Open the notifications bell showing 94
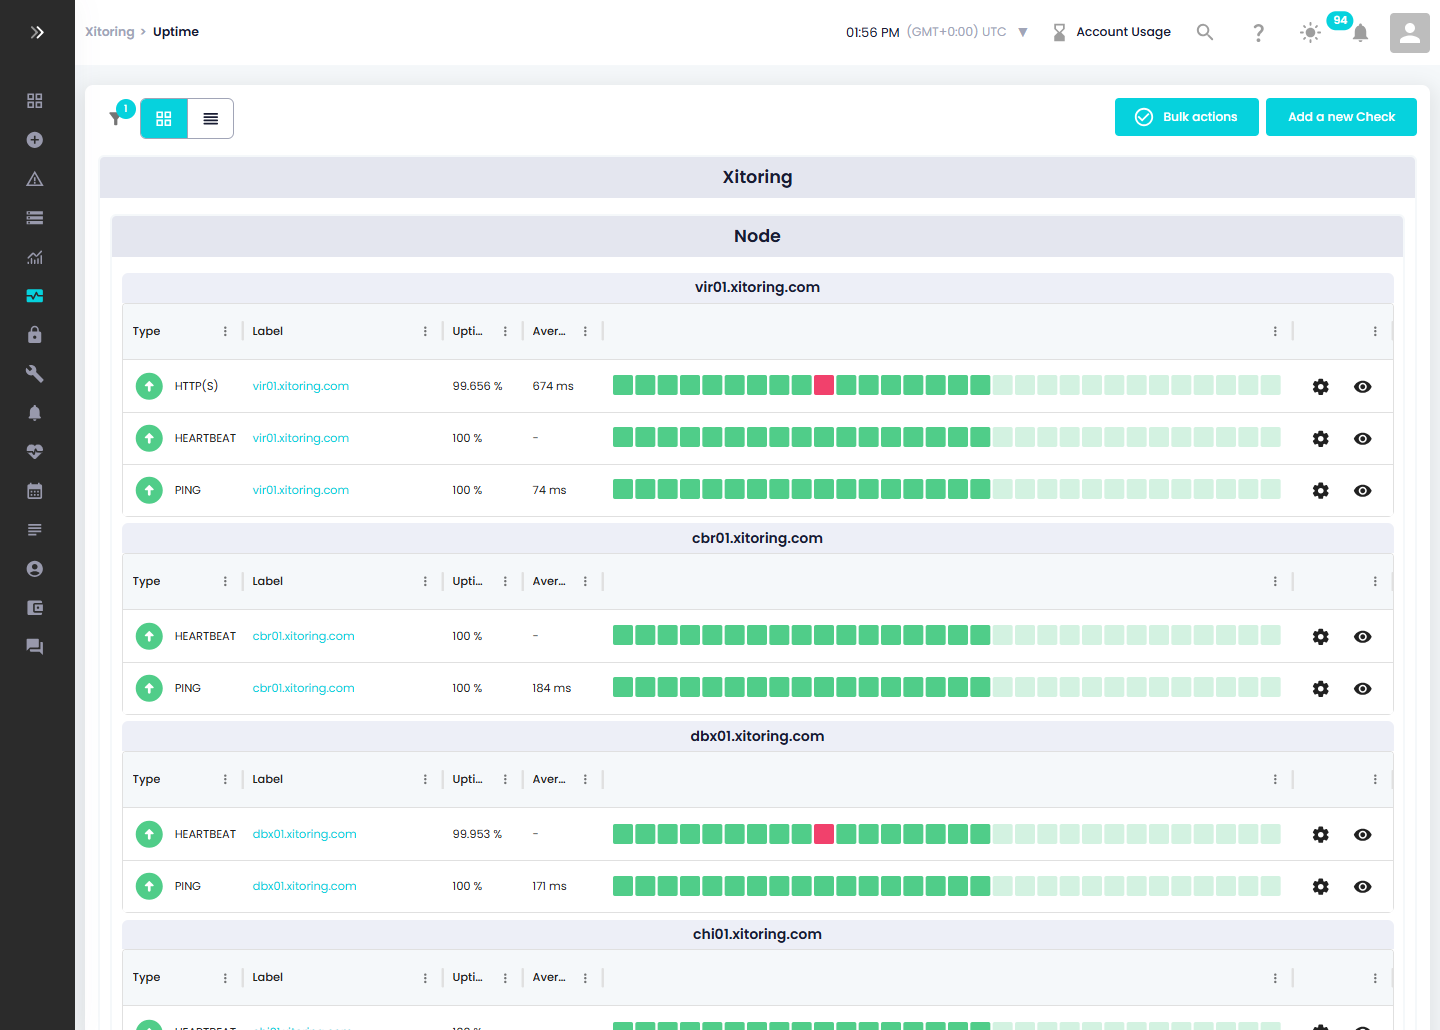Screen dimensions: 1440x1030 1360,33
